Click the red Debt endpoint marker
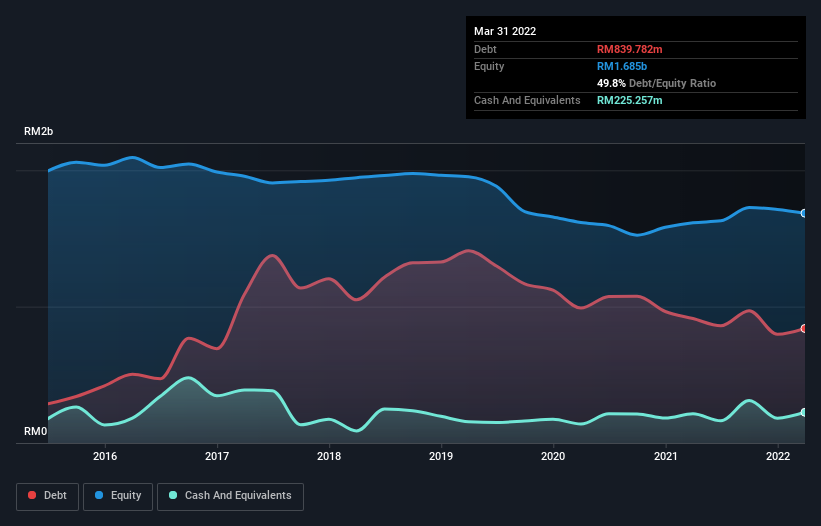821x526 pixels. [x=804, y=329]
